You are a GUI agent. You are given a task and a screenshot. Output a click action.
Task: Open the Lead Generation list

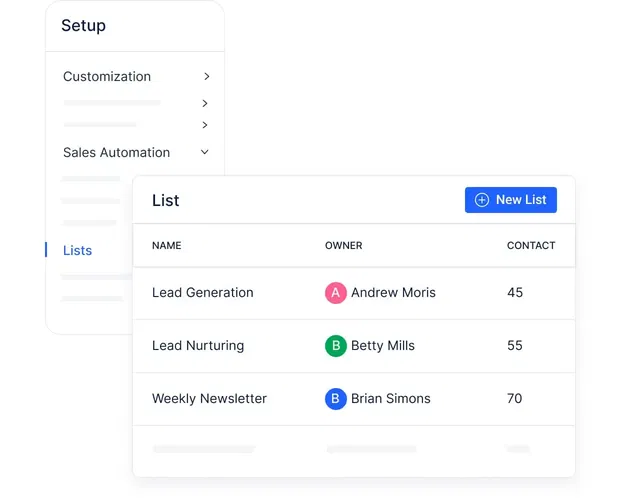[202, 292]
